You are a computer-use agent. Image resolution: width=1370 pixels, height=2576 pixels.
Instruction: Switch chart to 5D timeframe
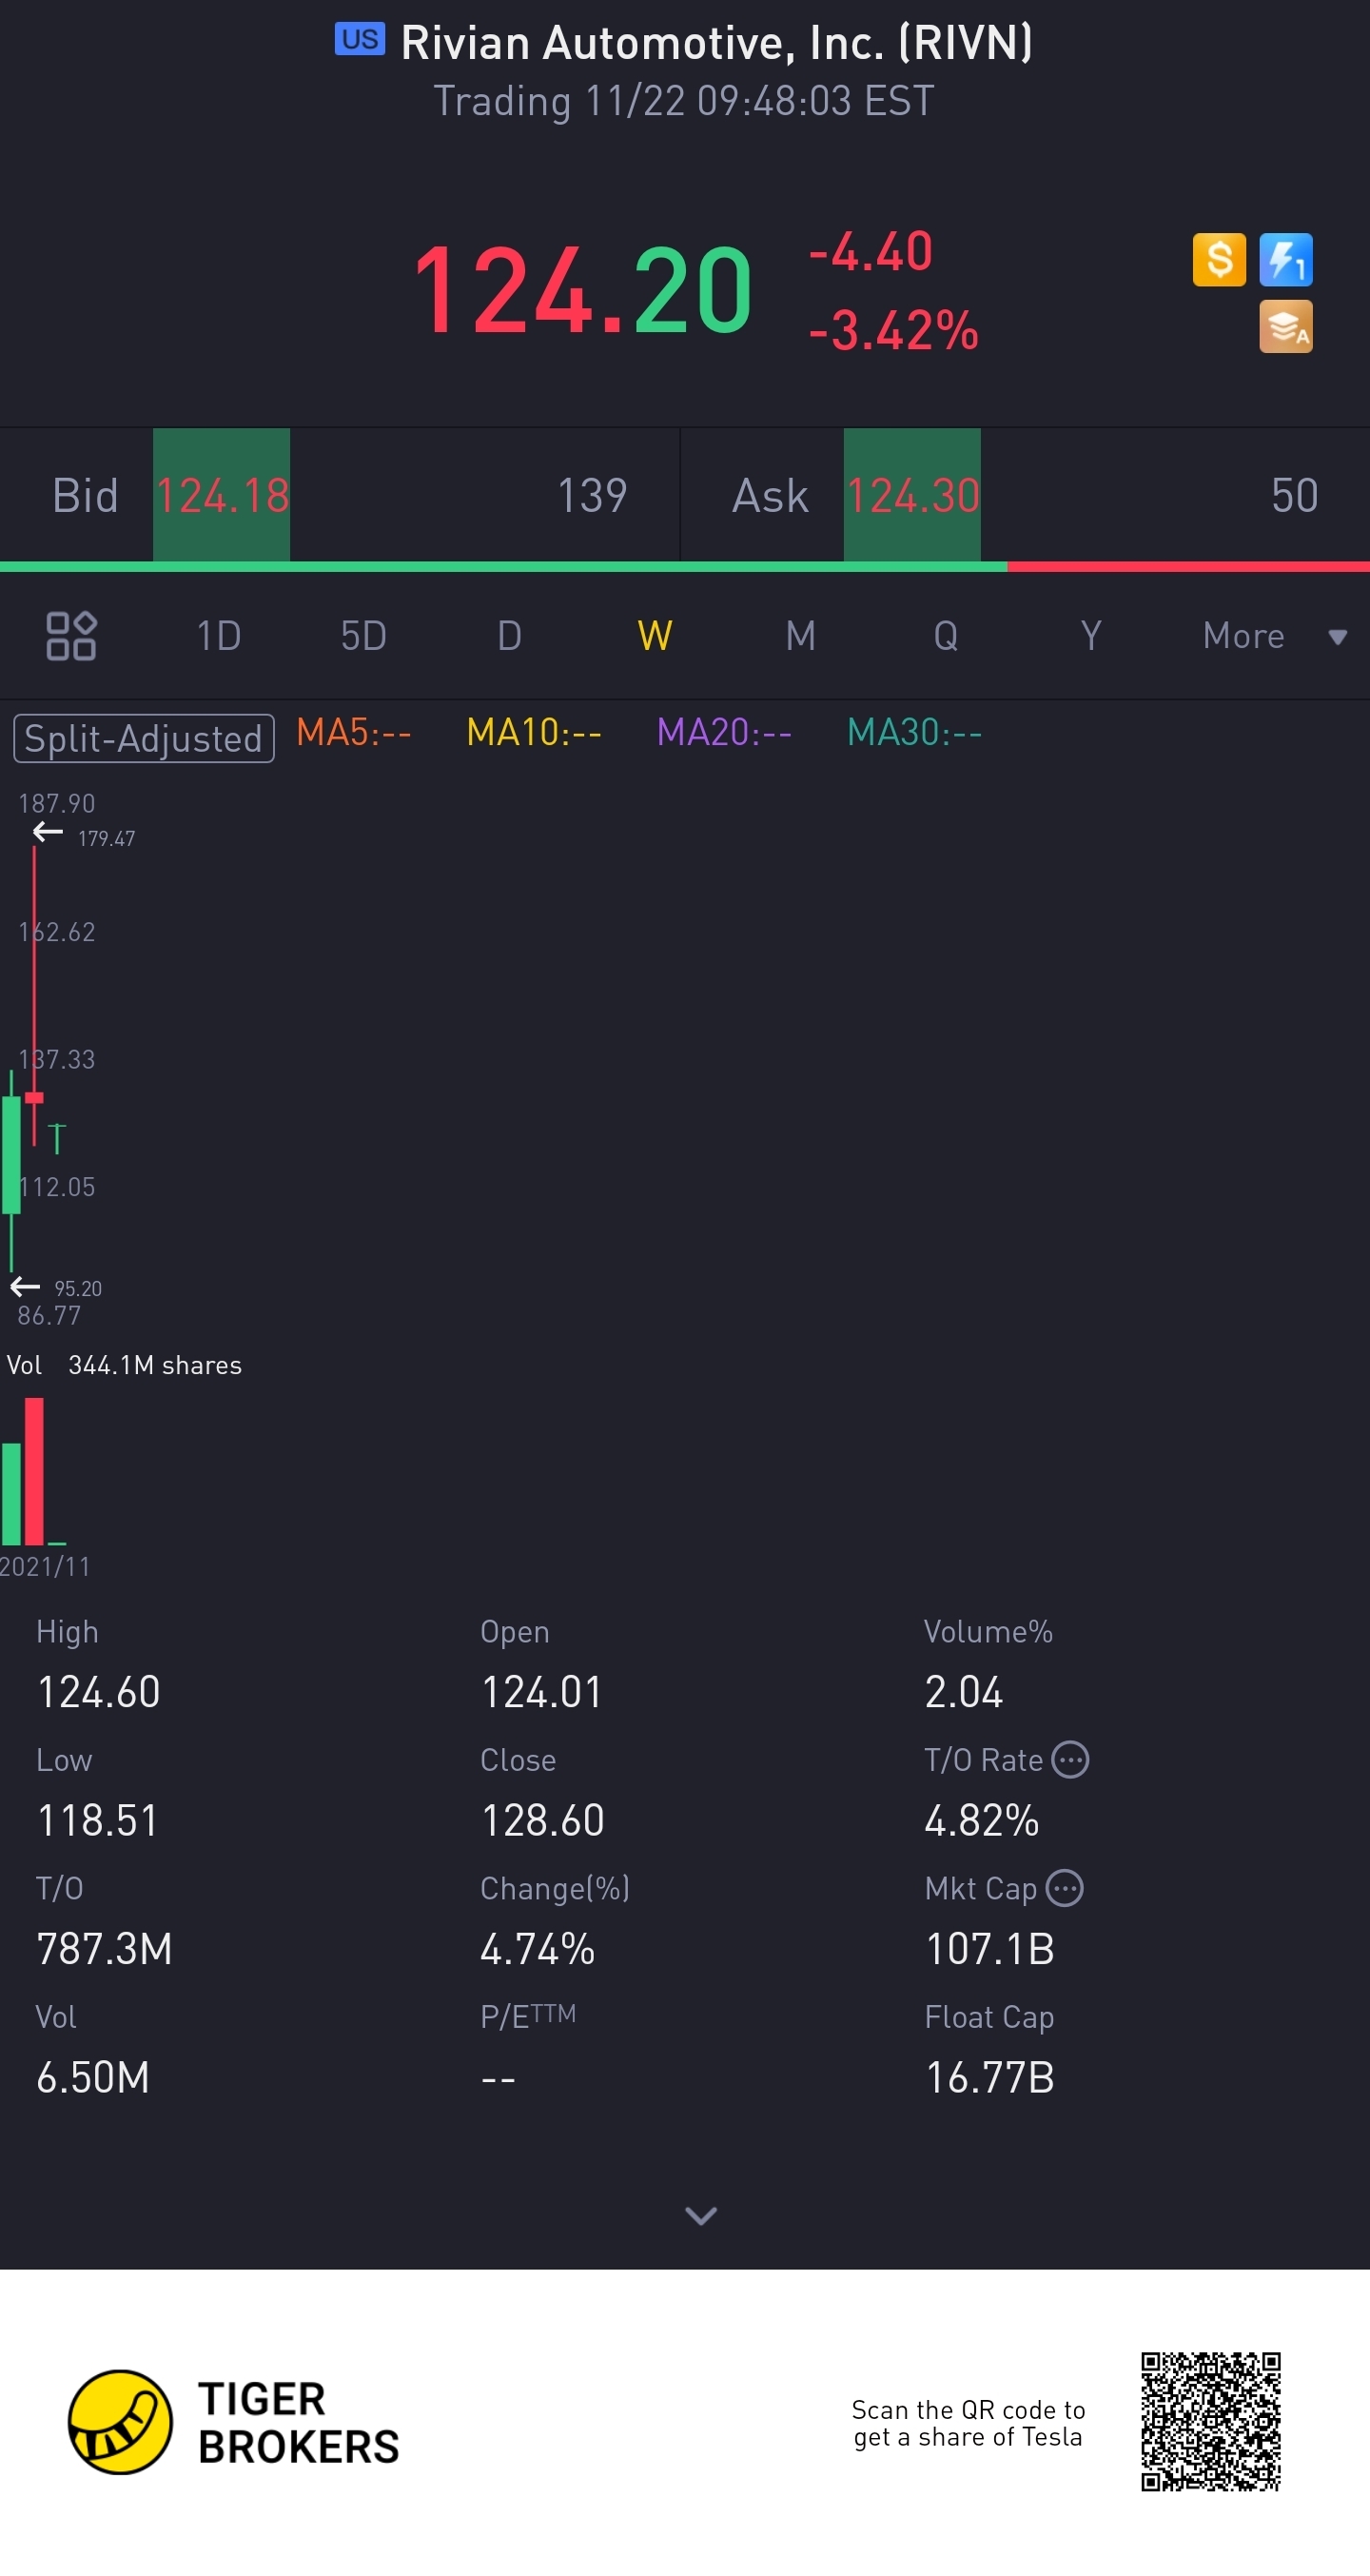[363, 636]
